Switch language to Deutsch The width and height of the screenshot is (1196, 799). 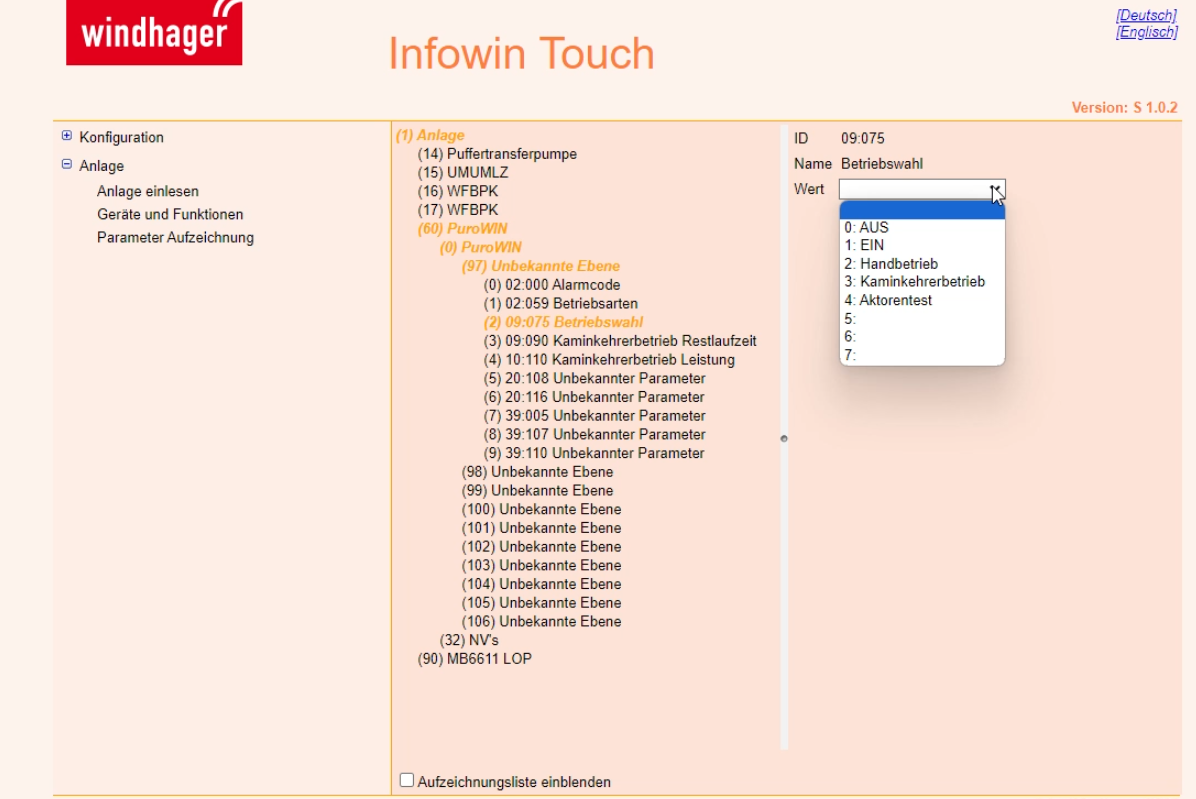(x=1146, y=15)
